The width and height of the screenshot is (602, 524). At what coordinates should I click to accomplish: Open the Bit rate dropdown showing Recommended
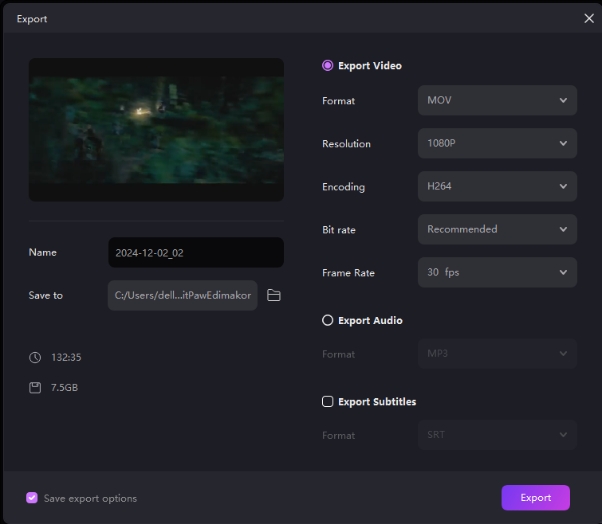(497, 230)
